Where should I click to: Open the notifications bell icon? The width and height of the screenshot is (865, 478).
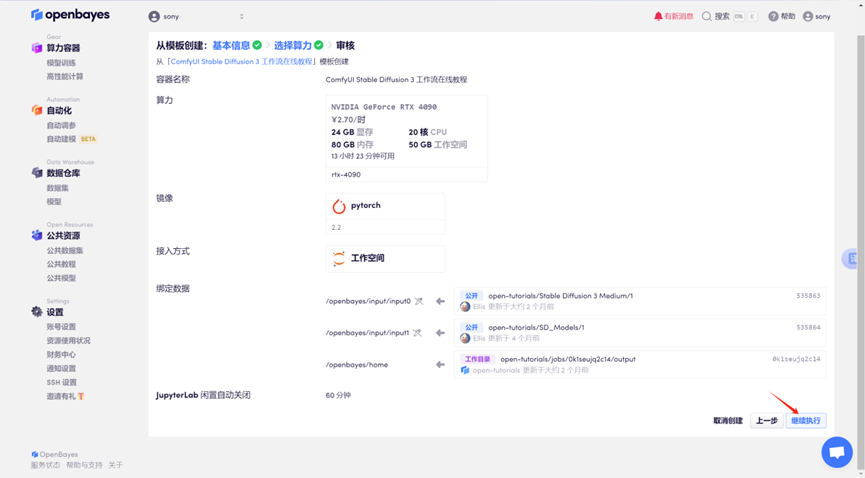coord(658,17)
